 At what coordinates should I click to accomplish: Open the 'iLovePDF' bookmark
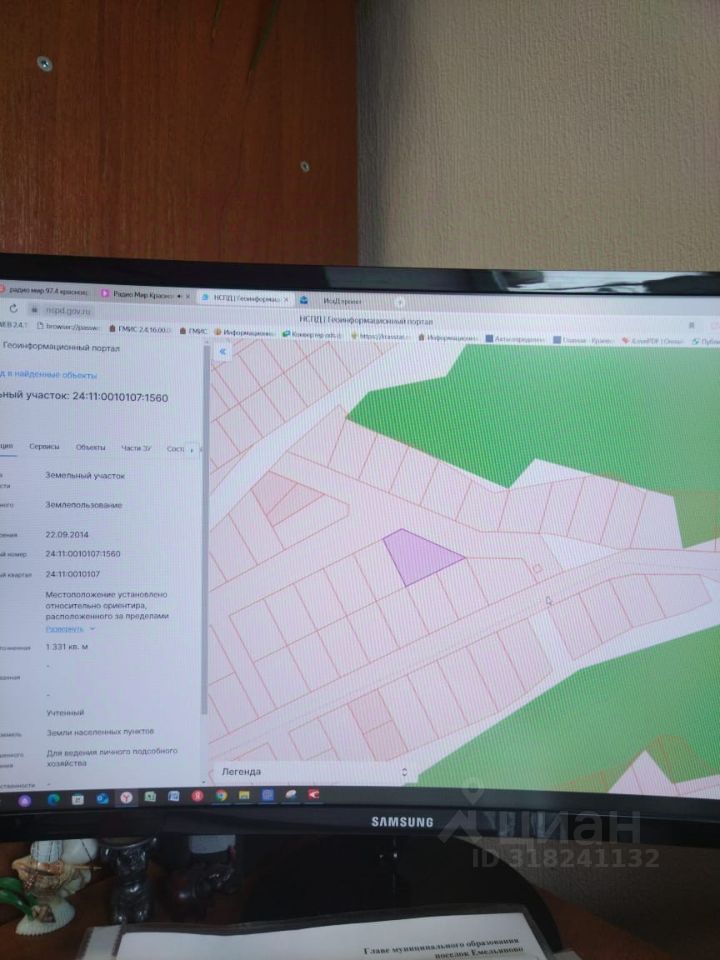pyautogui.click(x=652, y=341)
